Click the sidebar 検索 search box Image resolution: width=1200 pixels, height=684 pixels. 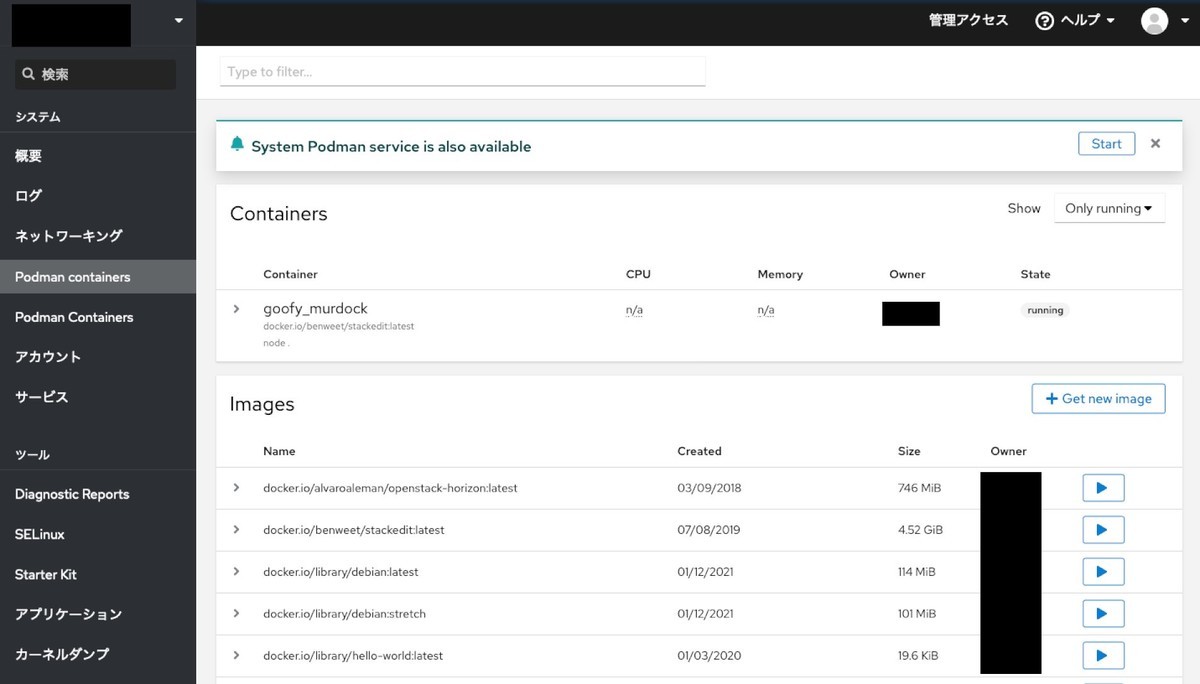click(96, 75)
